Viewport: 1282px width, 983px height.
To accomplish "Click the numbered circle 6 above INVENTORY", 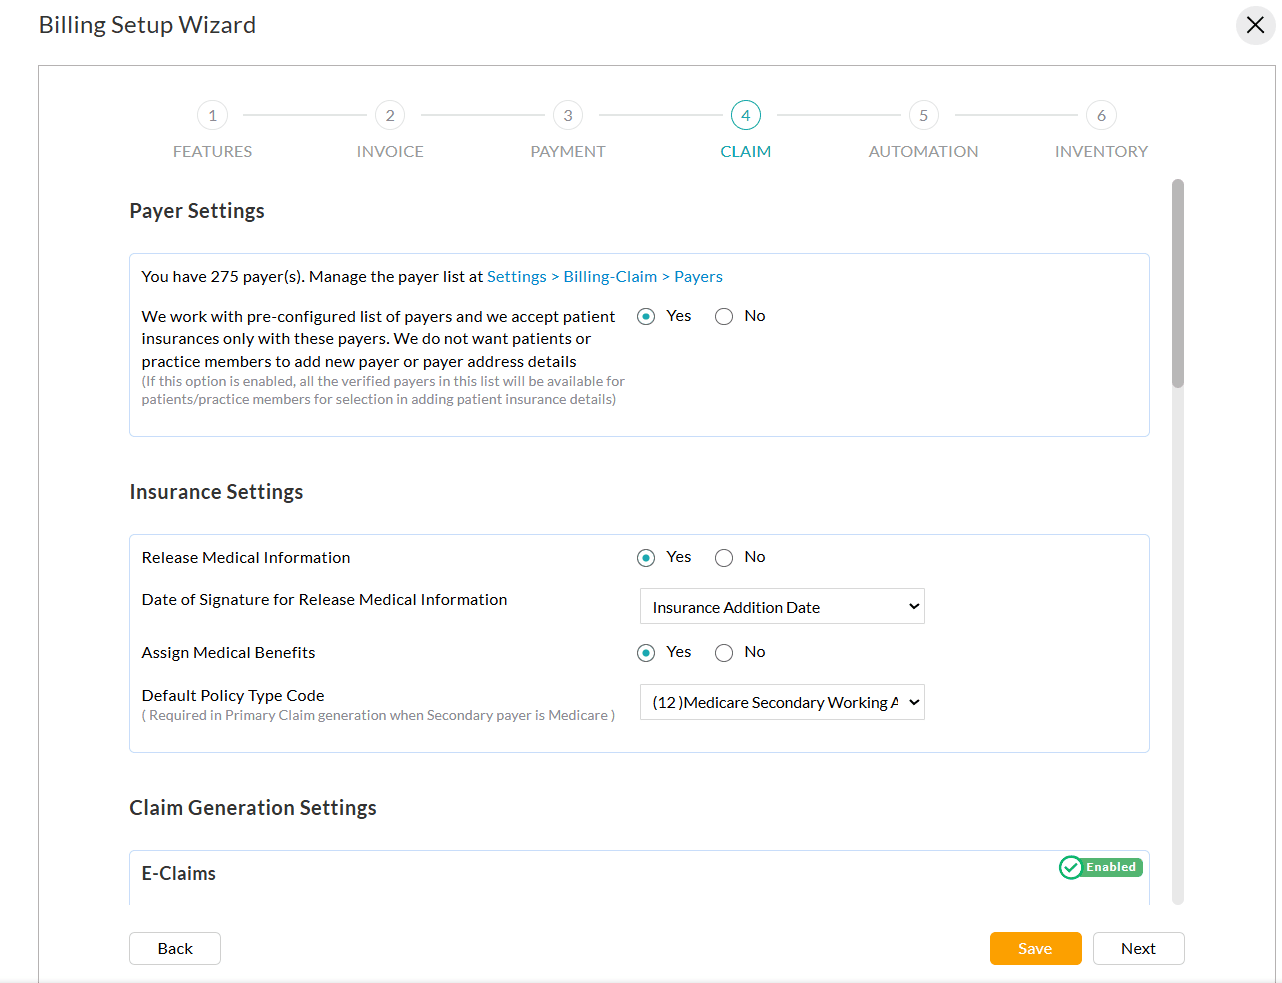I will (1101, 114).
